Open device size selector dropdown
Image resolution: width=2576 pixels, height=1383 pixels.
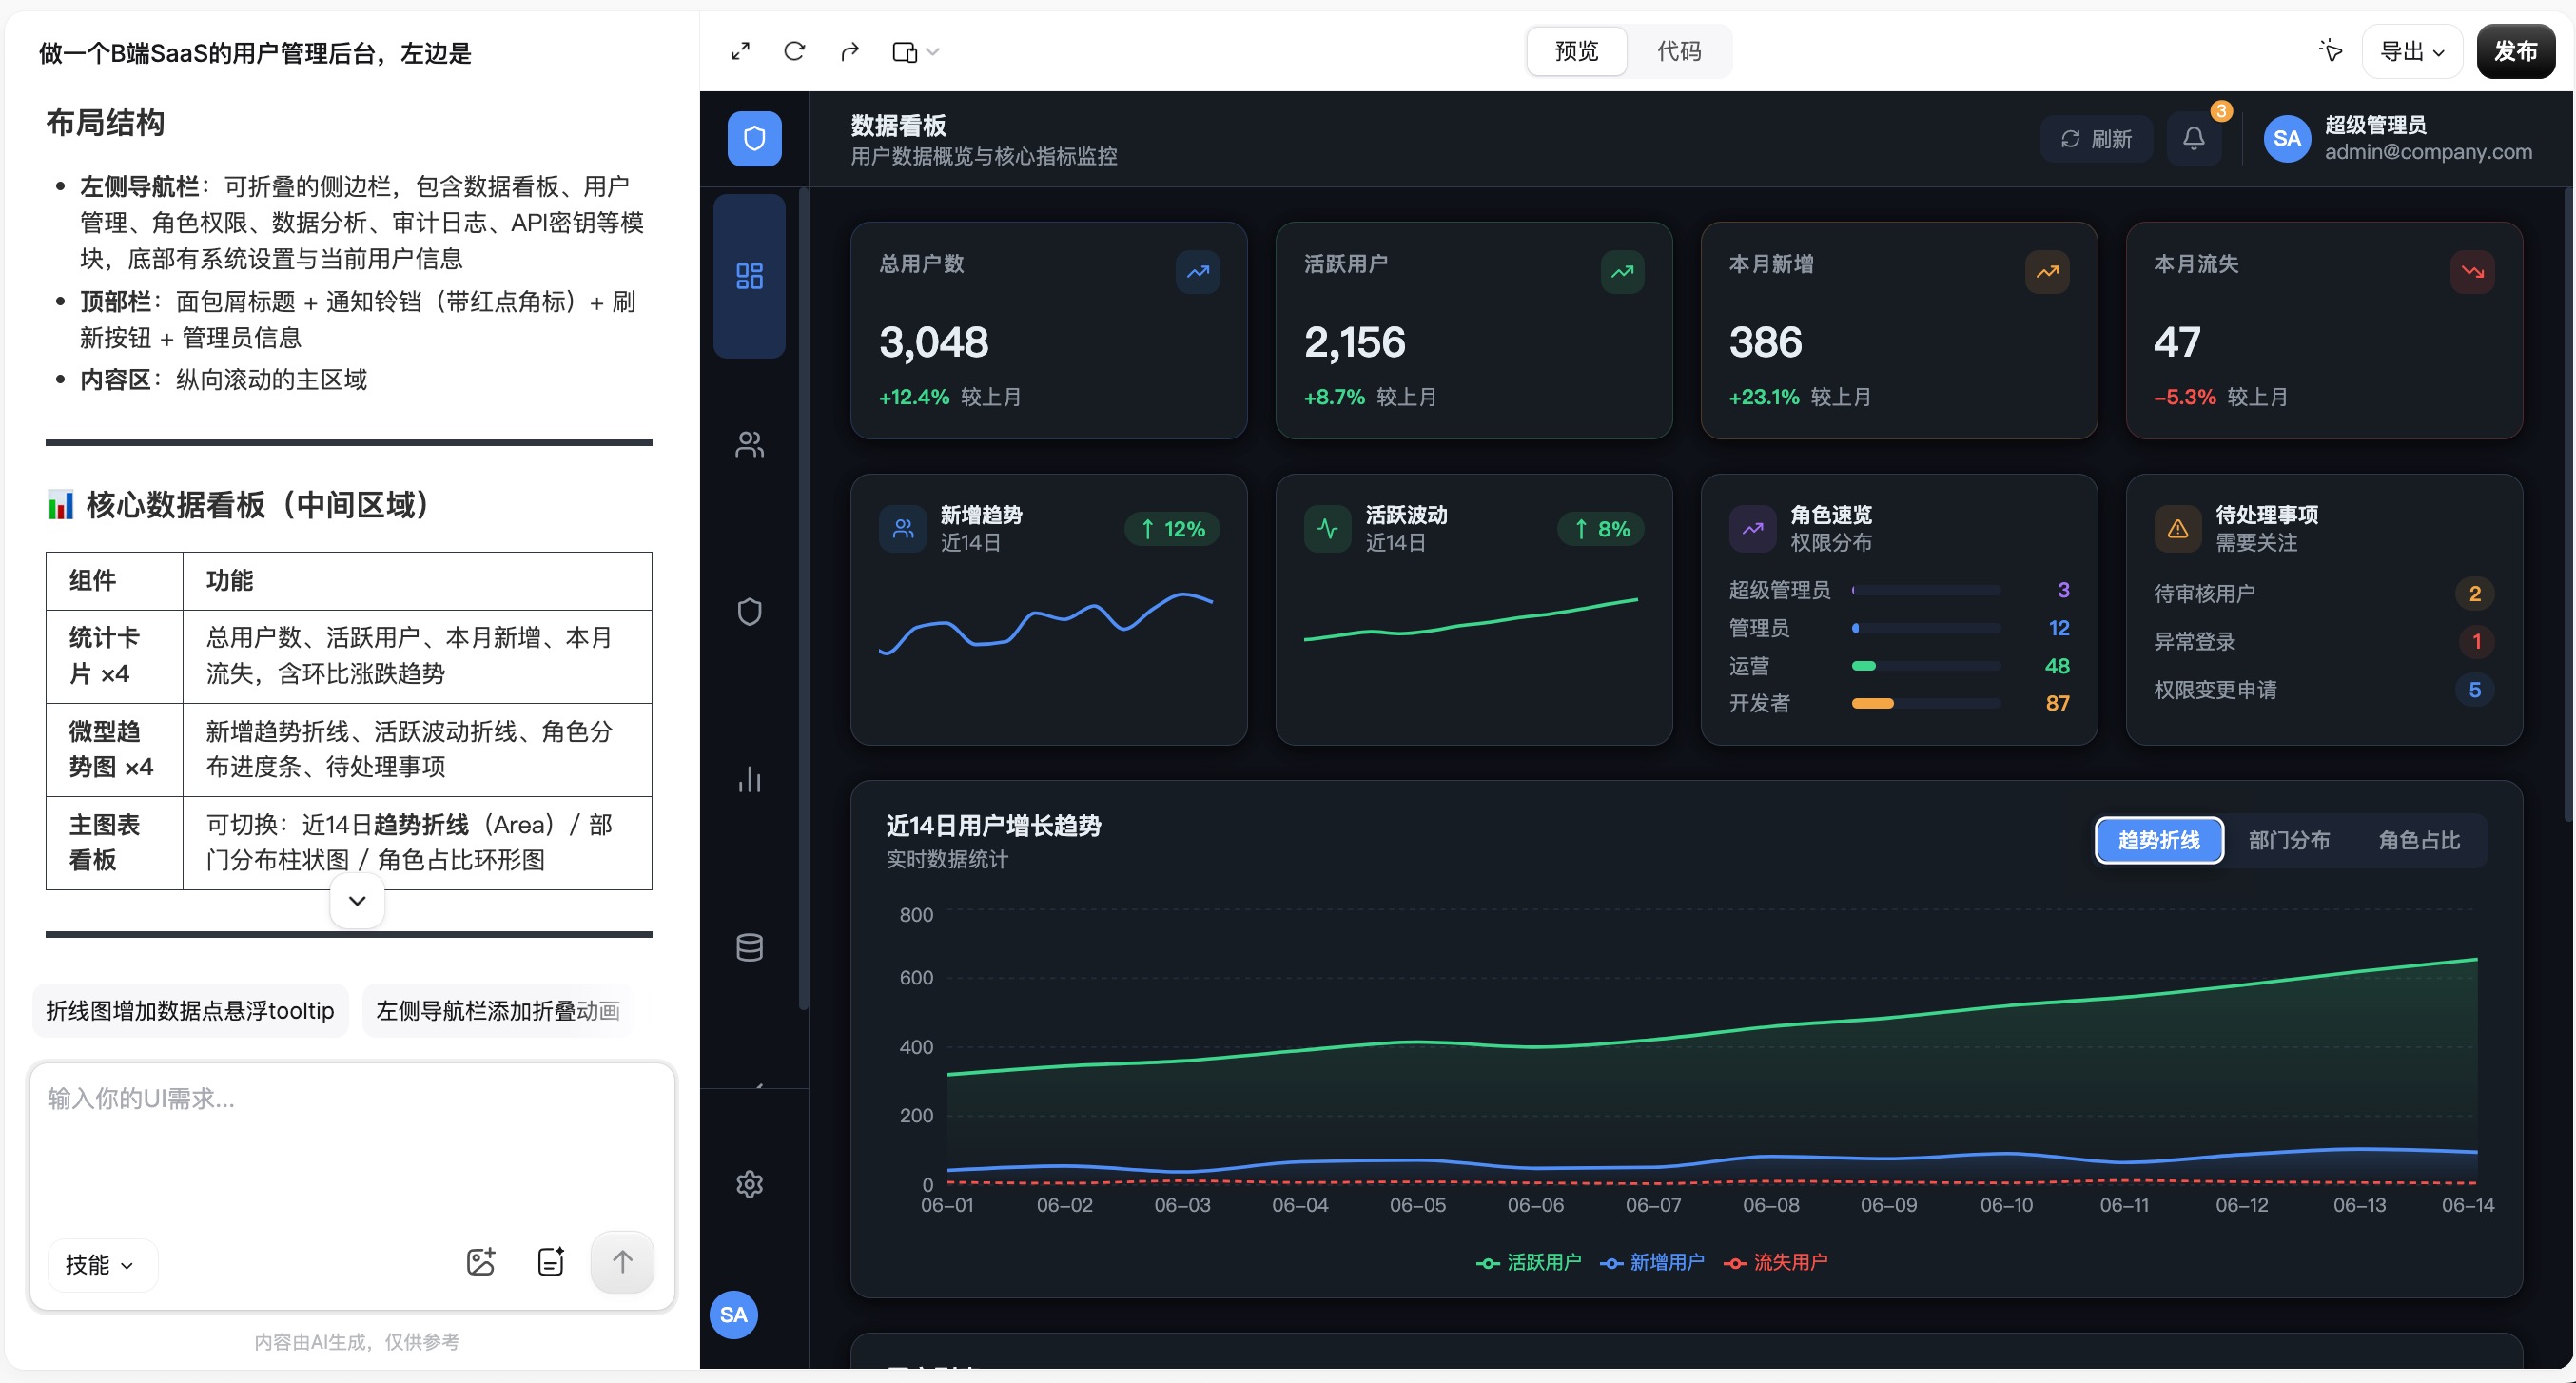915,51
